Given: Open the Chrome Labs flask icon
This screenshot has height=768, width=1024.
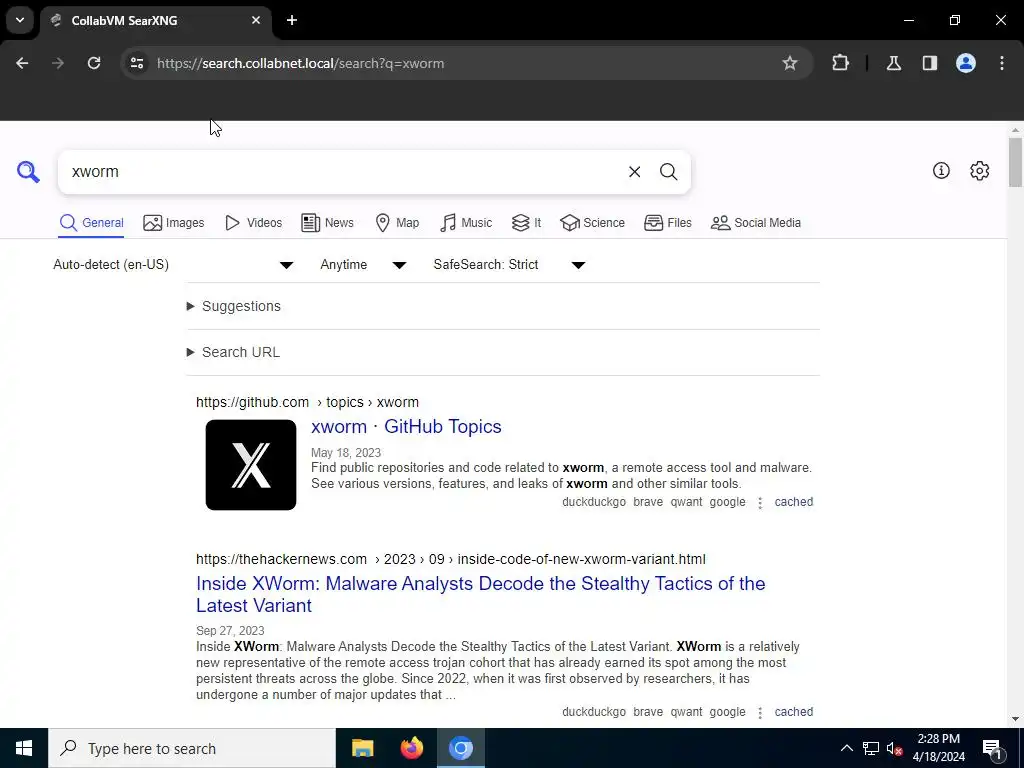Looking at the screenshot, I should pyautogui.click(x=893, y=63).
